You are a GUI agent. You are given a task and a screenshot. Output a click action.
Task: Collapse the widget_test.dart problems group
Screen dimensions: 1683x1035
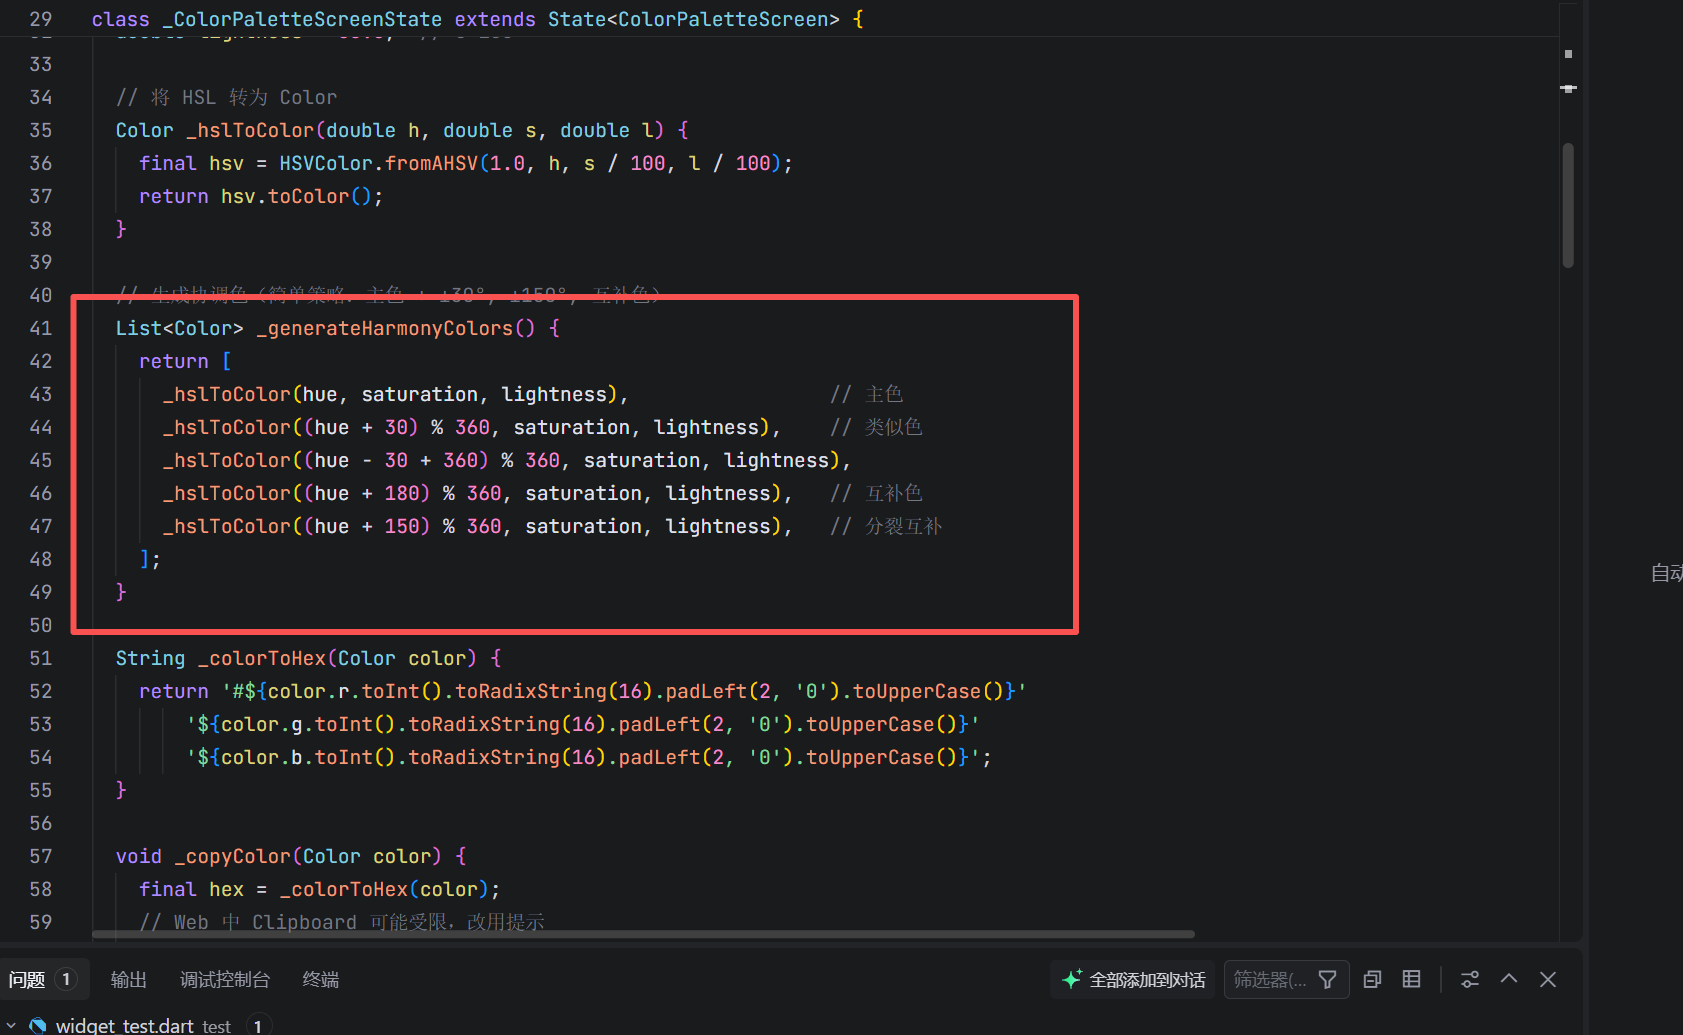(x=11, y=1025)
